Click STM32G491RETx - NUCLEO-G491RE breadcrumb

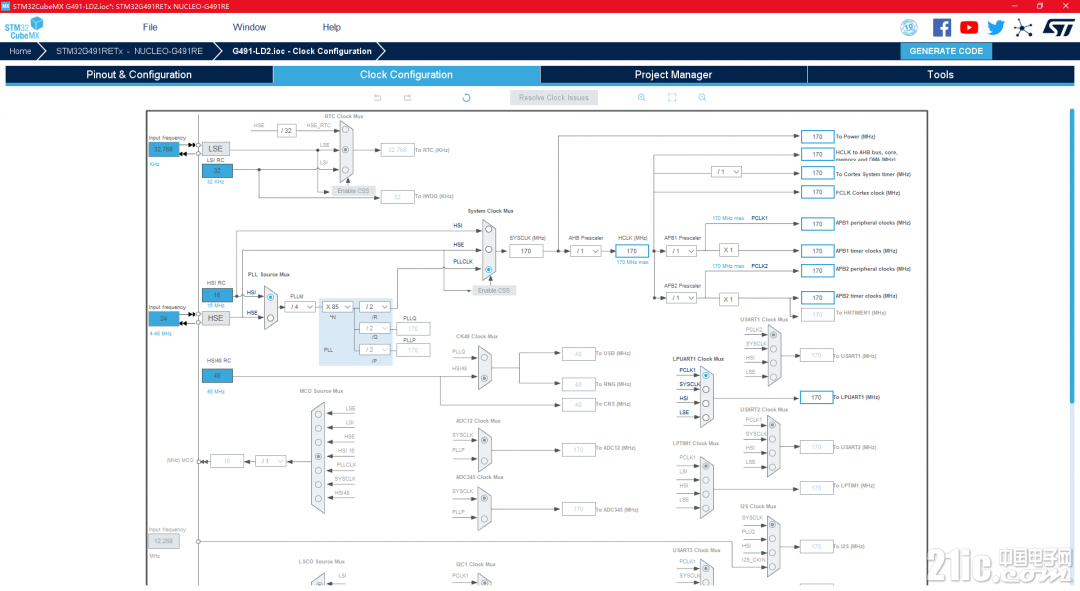pyautogui.click(x=129, y=51)
